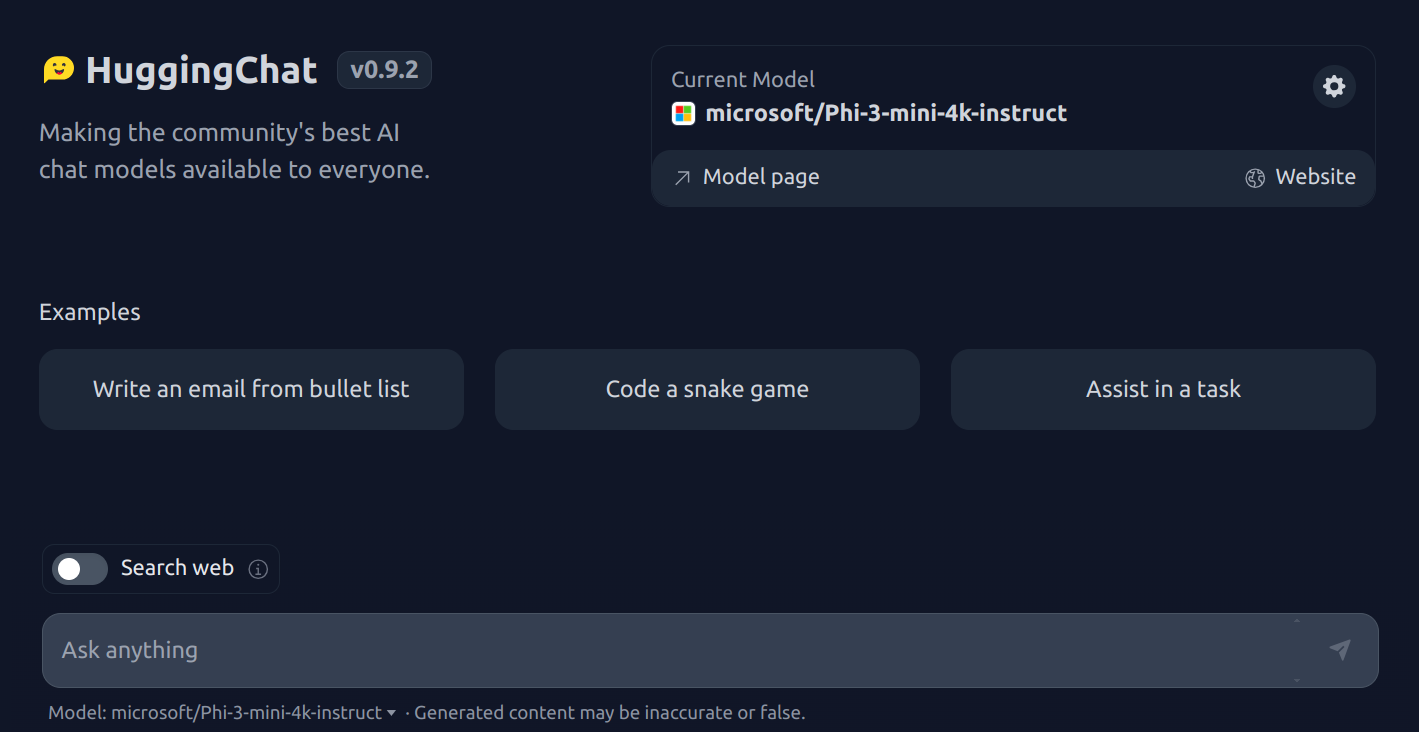This screenshot has width=1419, height=732.
Task: Open model settings via the gear icon
Action: pos(1334,87)
